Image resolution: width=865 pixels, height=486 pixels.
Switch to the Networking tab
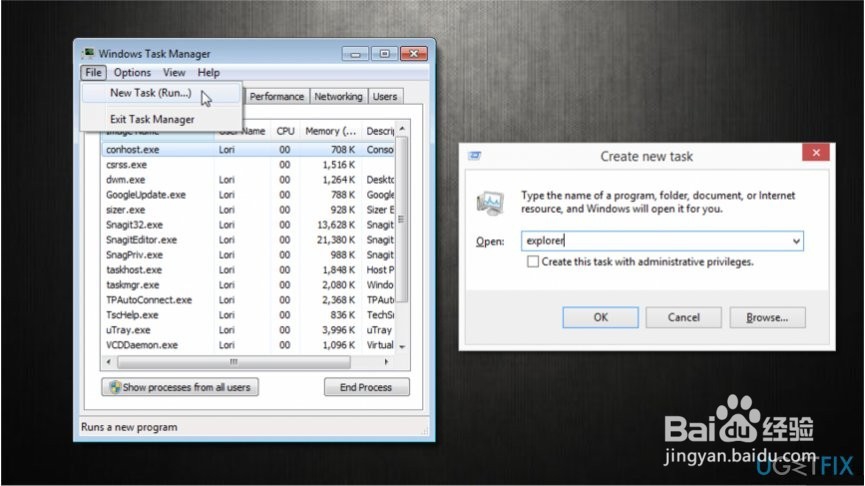(x=338, y=97)
